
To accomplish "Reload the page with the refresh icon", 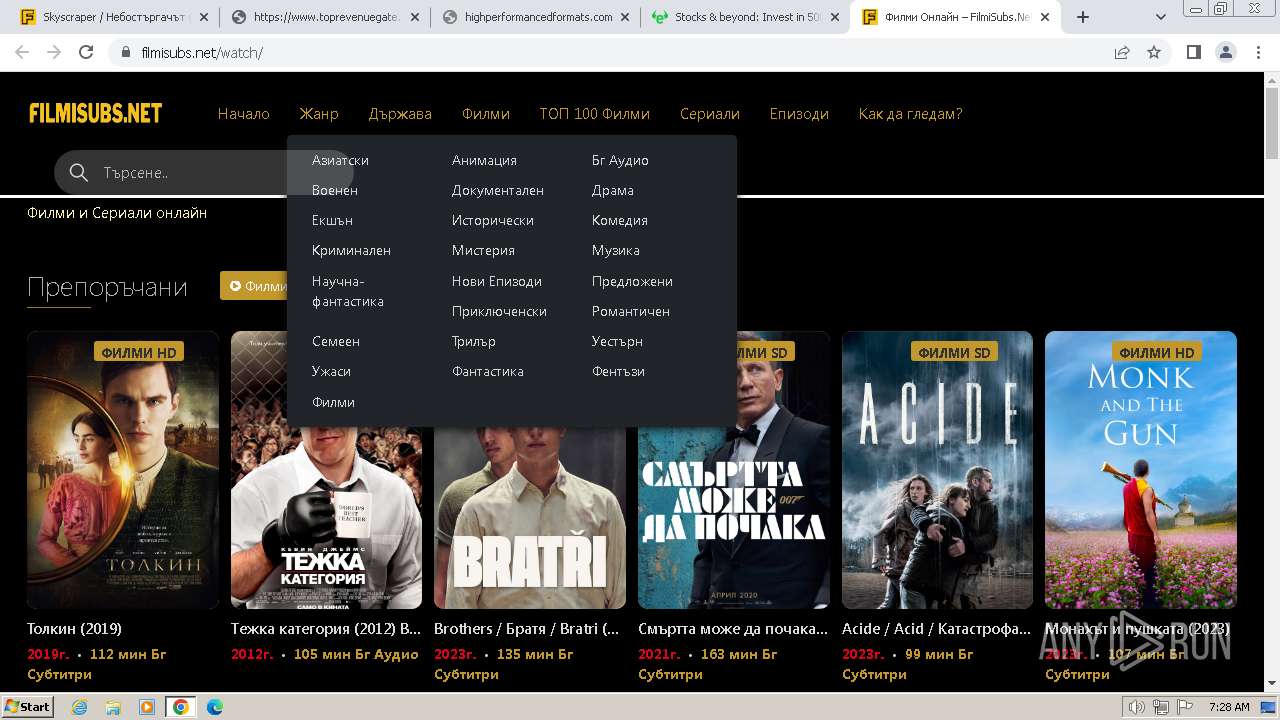I will (86, 53).
